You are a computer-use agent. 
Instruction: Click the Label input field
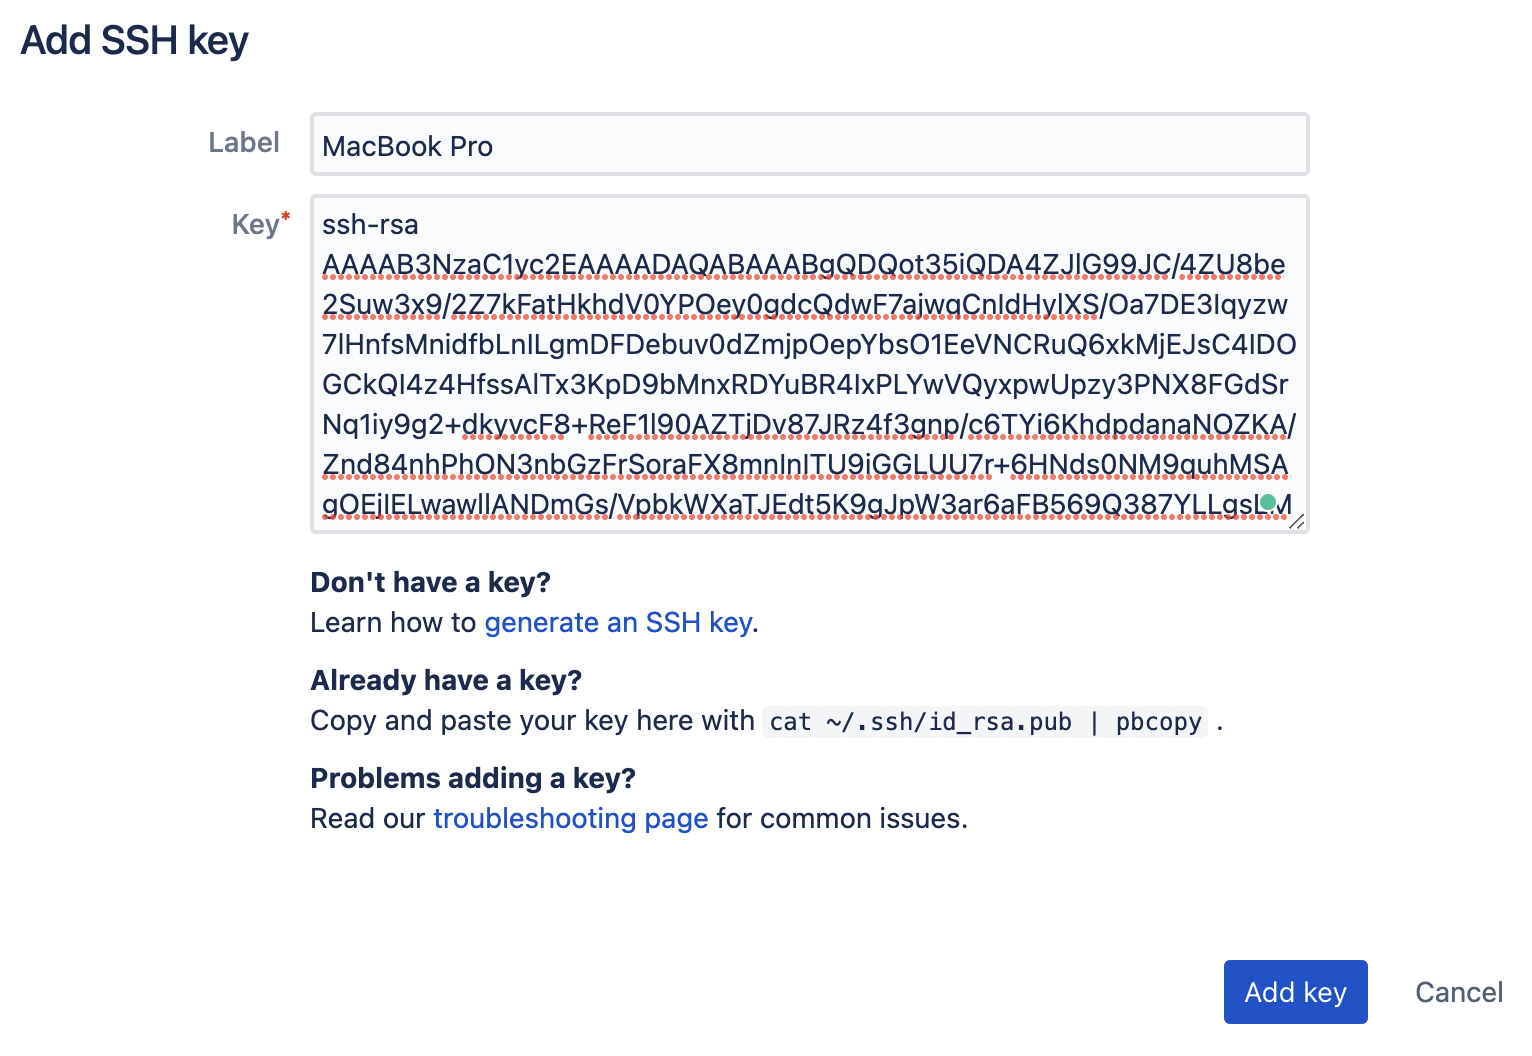pos(808,144)
